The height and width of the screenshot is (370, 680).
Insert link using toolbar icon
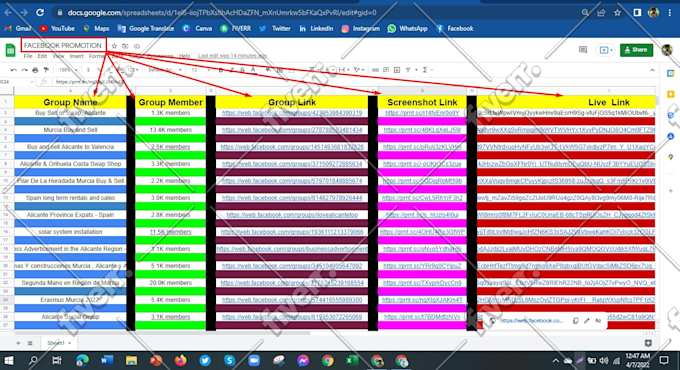[376, 70]
